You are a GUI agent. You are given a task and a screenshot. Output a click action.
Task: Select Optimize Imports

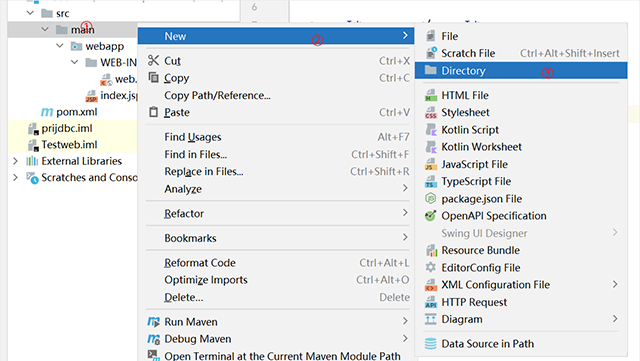pyautogui.click(x=276, y=280)
